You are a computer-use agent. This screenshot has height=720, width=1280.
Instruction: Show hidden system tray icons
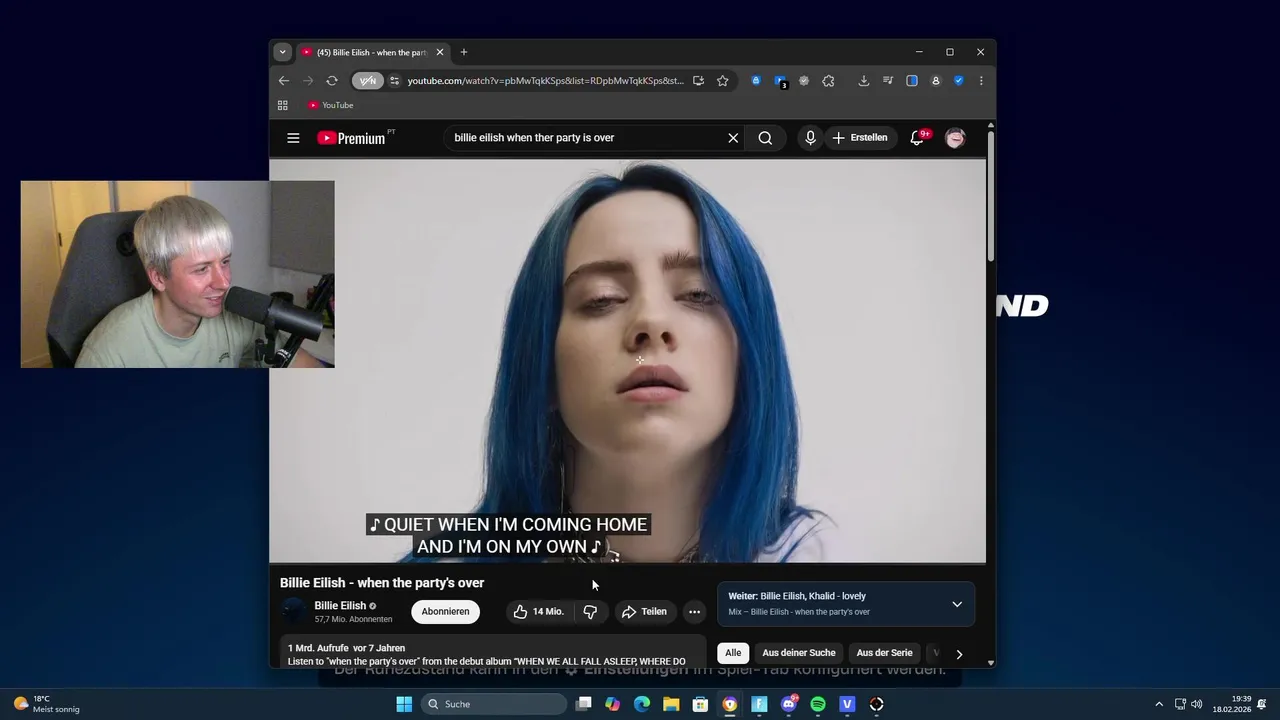tap(1159, 704)
